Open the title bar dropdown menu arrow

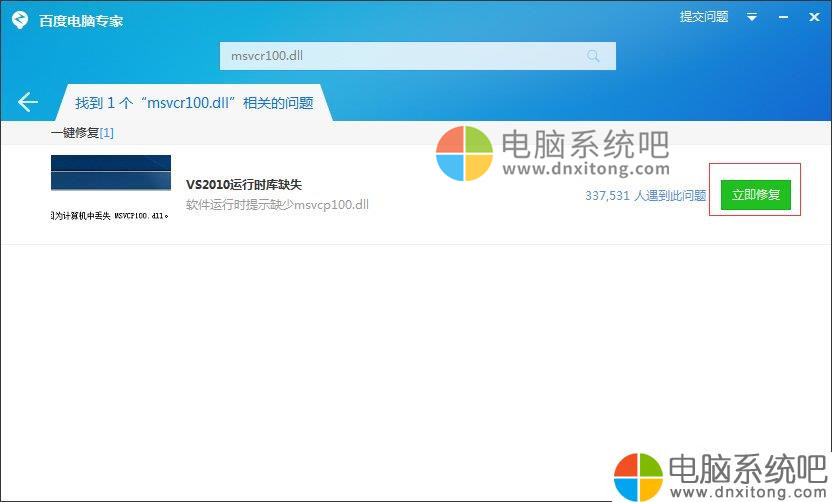tap(752, 17)
